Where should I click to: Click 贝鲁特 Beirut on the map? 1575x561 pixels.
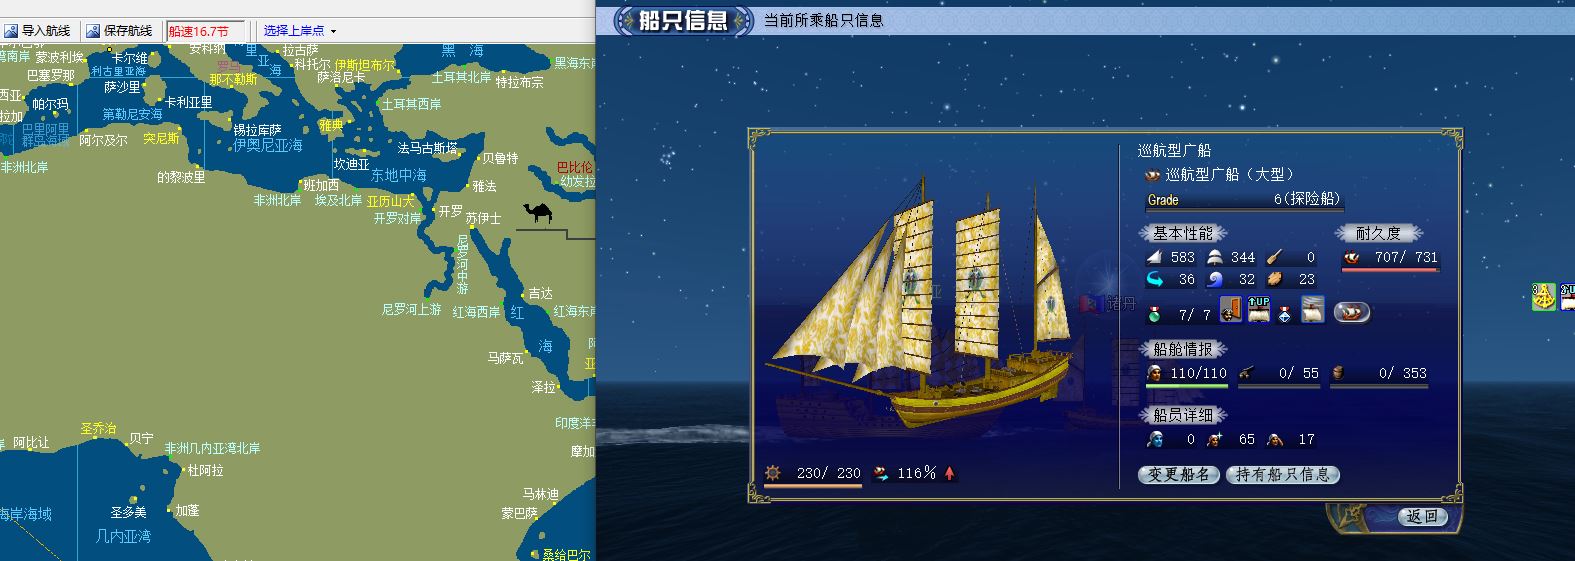coord(501,158)
